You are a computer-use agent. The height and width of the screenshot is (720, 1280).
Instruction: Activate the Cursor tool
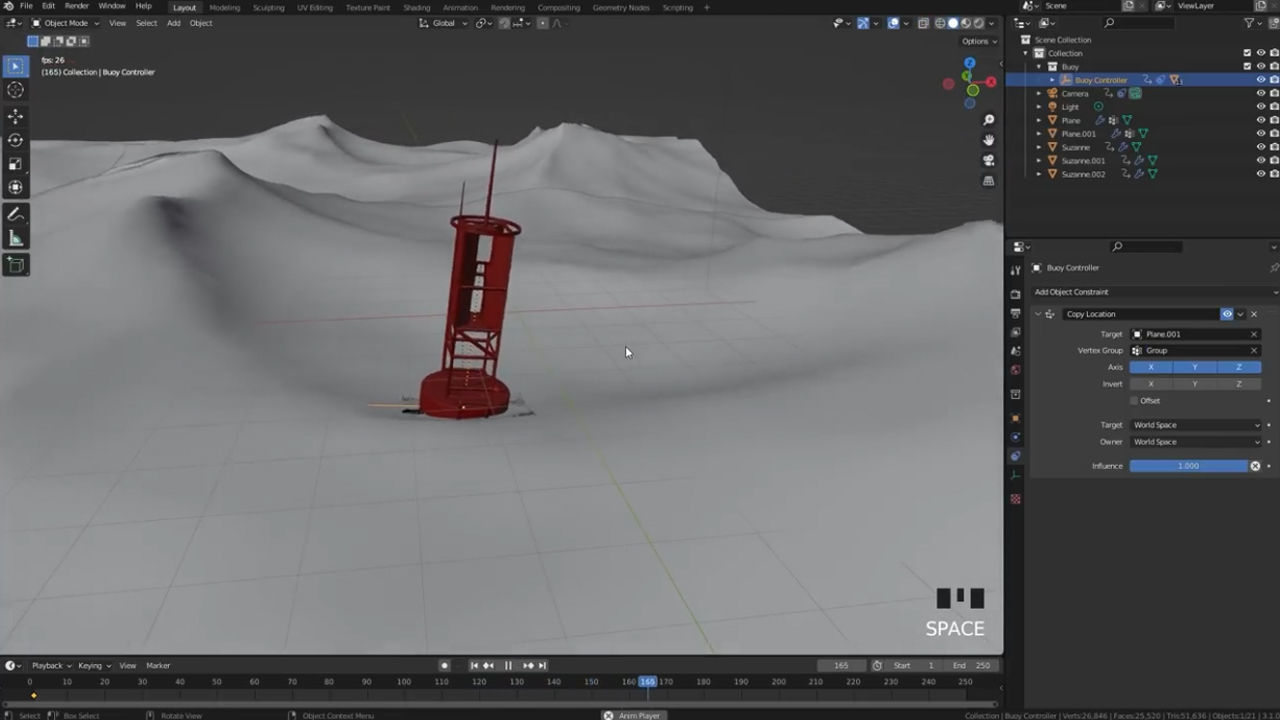pos(15,91)
